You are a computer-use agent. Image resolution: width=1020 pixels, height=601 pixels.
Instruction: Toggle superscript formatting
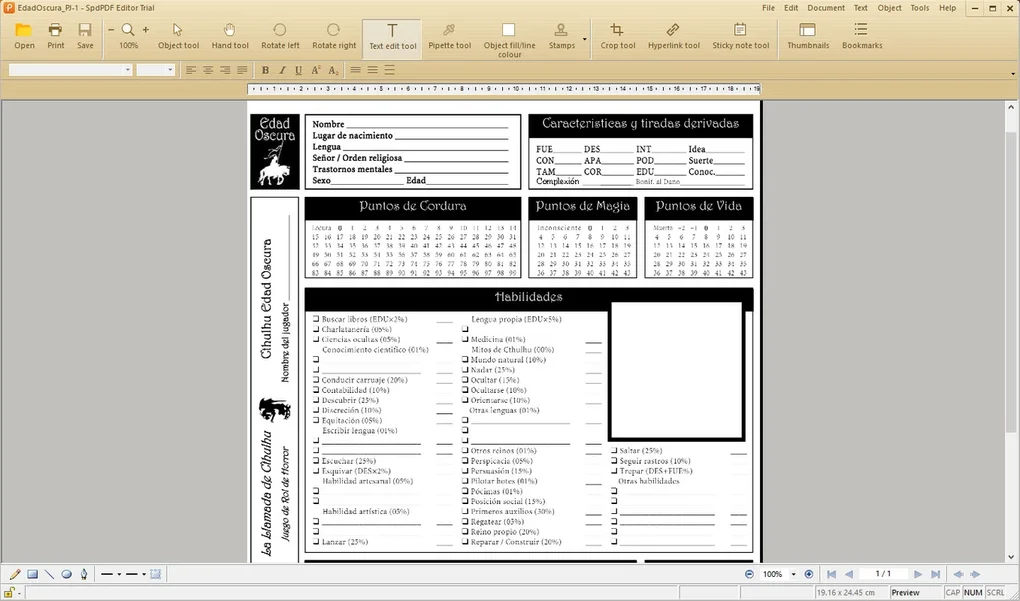click(x=316, y=70)
